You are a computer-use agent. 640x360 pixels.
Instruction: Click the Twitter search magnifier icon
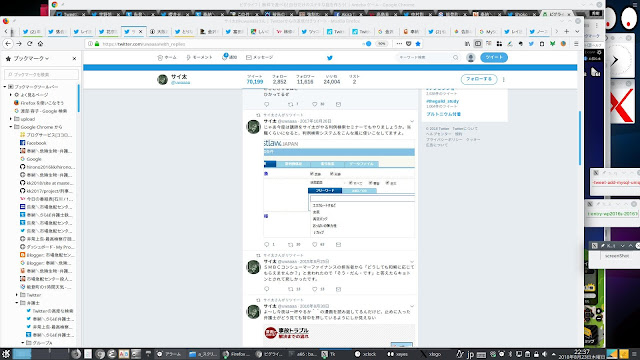(456, 58)
